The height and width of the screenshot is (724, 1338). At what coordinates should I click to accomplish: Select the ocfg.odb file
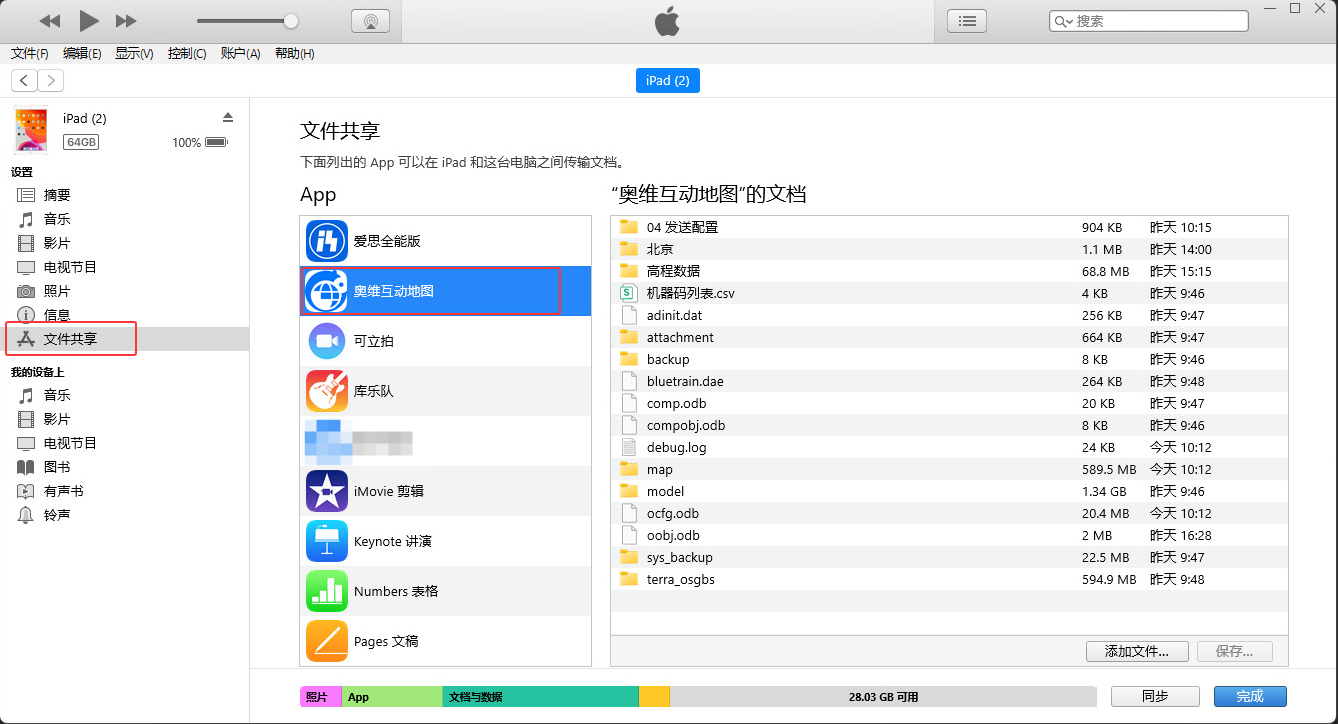tap(949, 513)
